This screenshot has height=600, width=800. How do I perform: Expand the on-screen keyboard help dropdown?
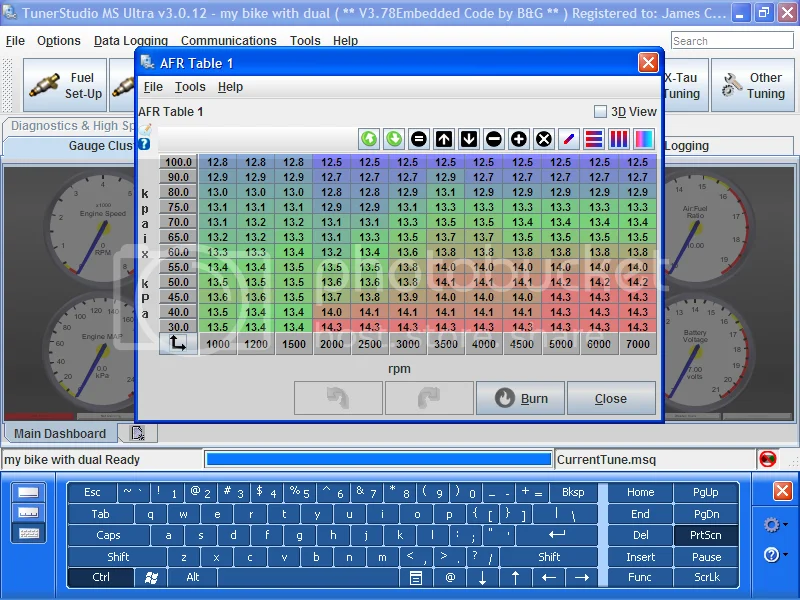(774, 554)
